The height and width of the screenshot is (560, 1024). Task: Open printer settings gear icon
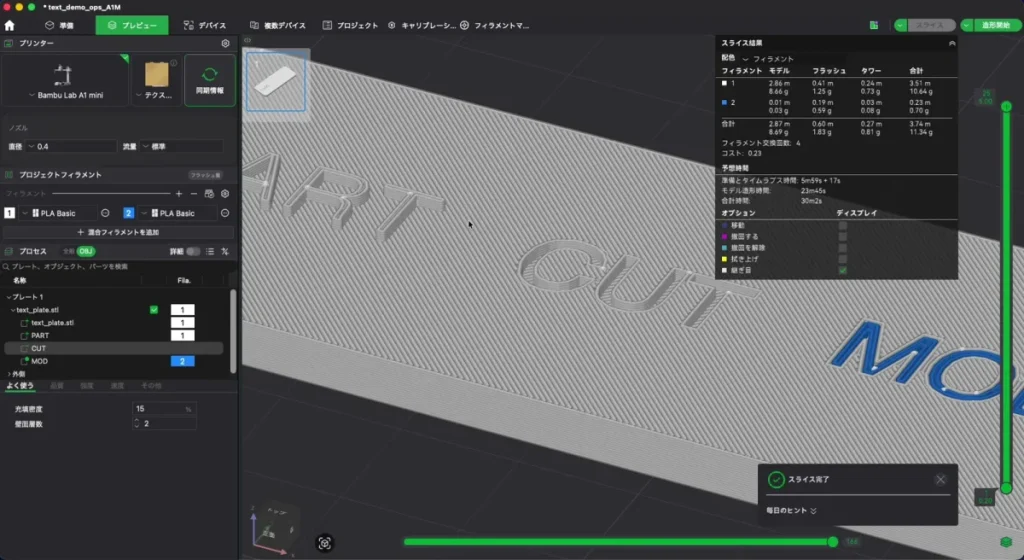tap(225, 43)
